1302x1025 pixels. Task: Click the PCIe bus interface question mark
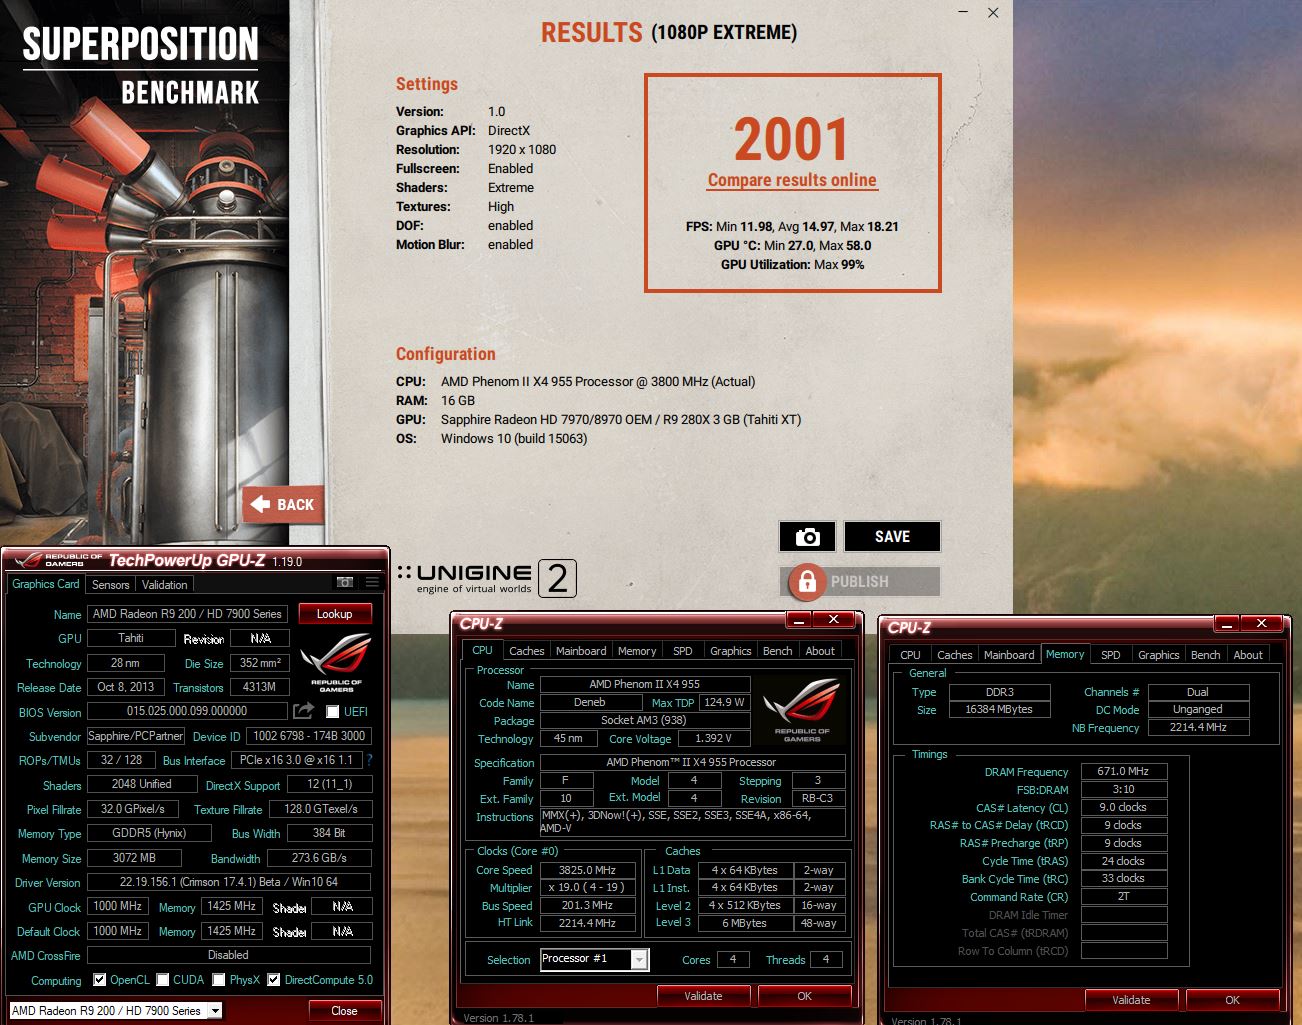coord(370,760)
